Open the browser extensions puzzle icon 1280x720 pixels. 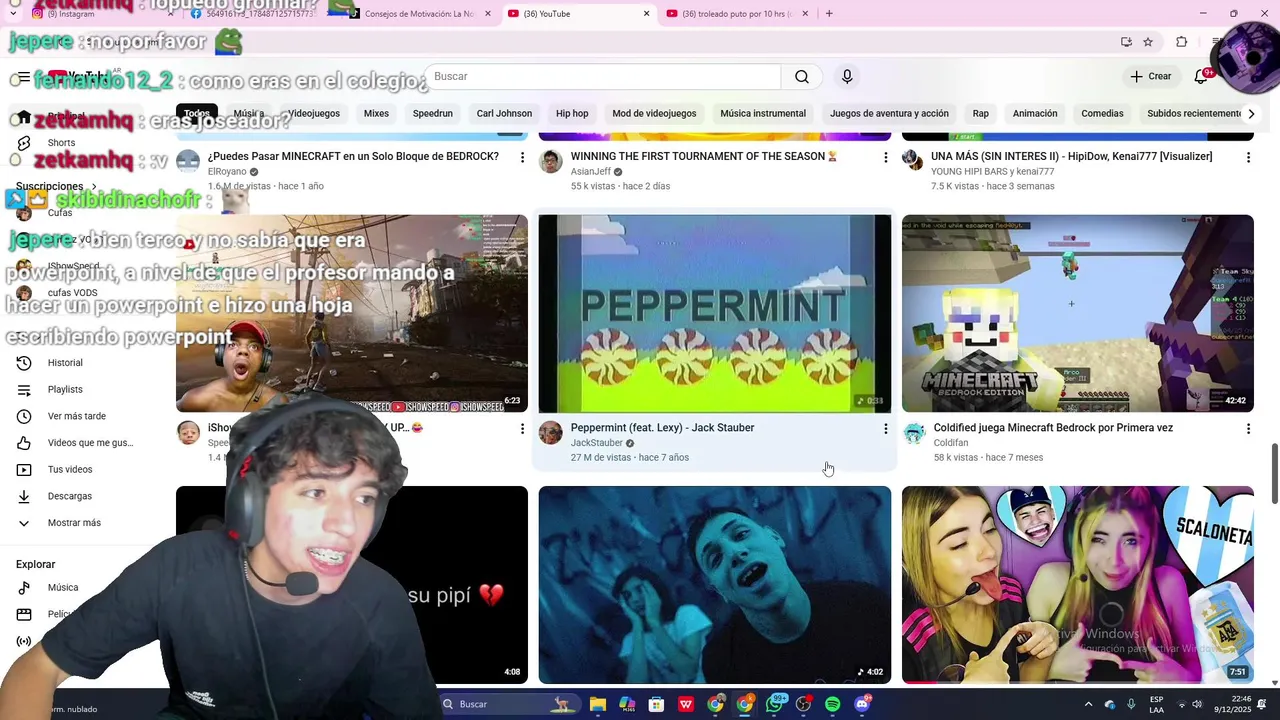pyautogui.click(x=1182, y=42)
